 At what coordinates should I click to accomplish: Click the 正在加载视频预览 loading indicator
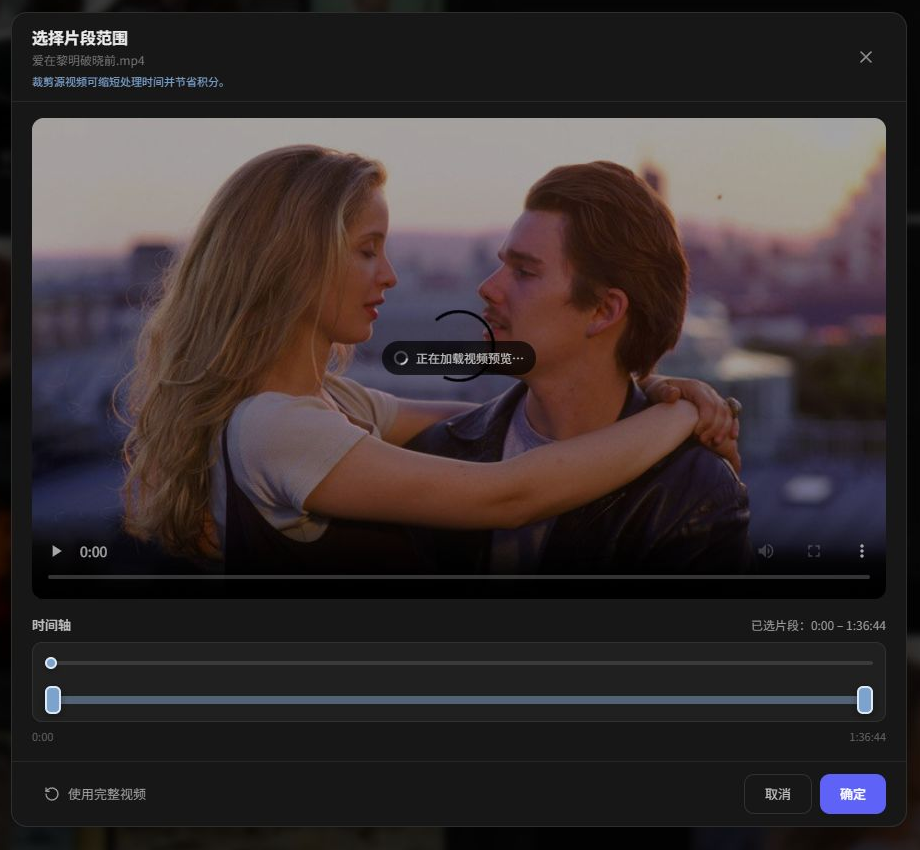pos(459,358)
